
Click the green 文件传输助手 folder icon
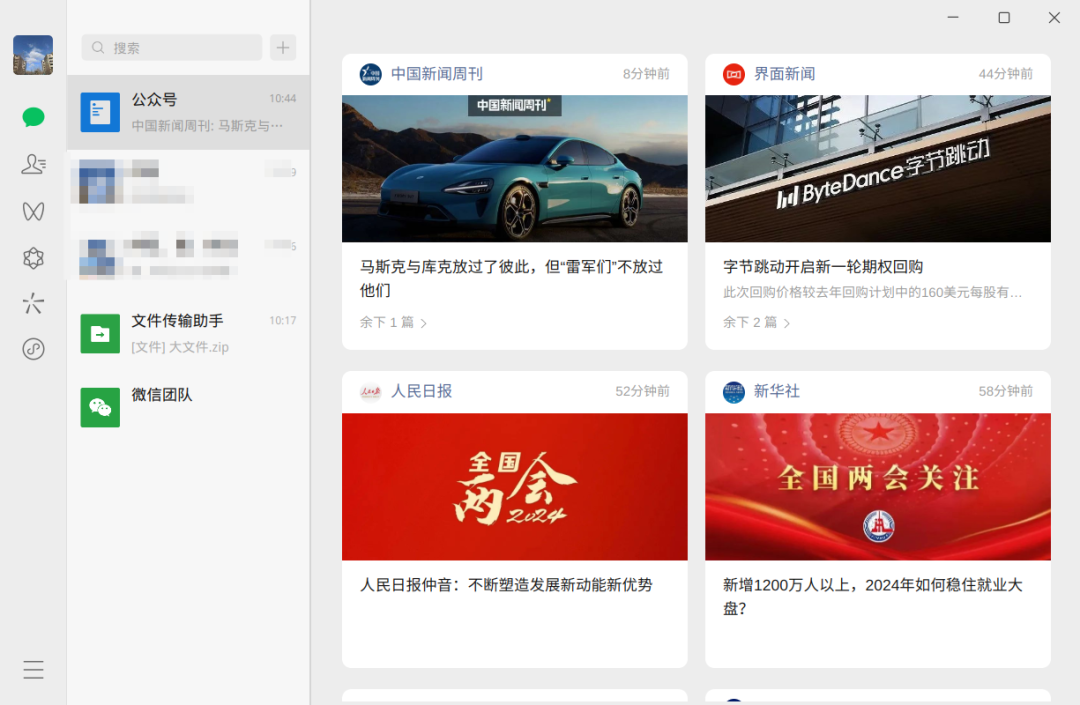(x=100, y=333)
